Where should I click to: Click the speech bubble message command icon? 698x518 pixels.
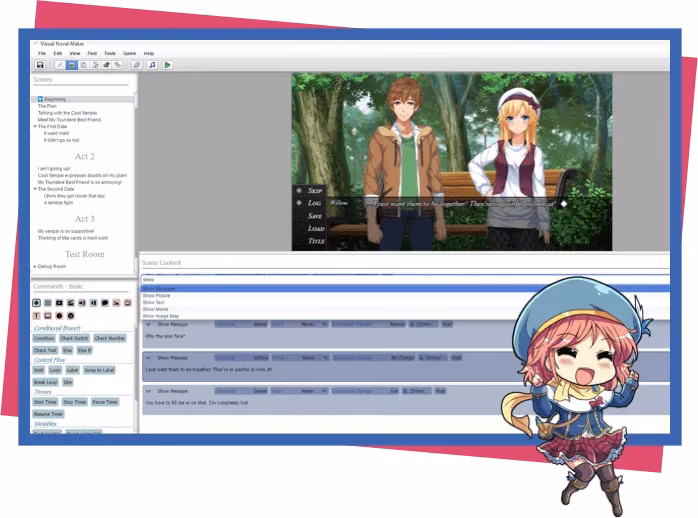point(105,303)
